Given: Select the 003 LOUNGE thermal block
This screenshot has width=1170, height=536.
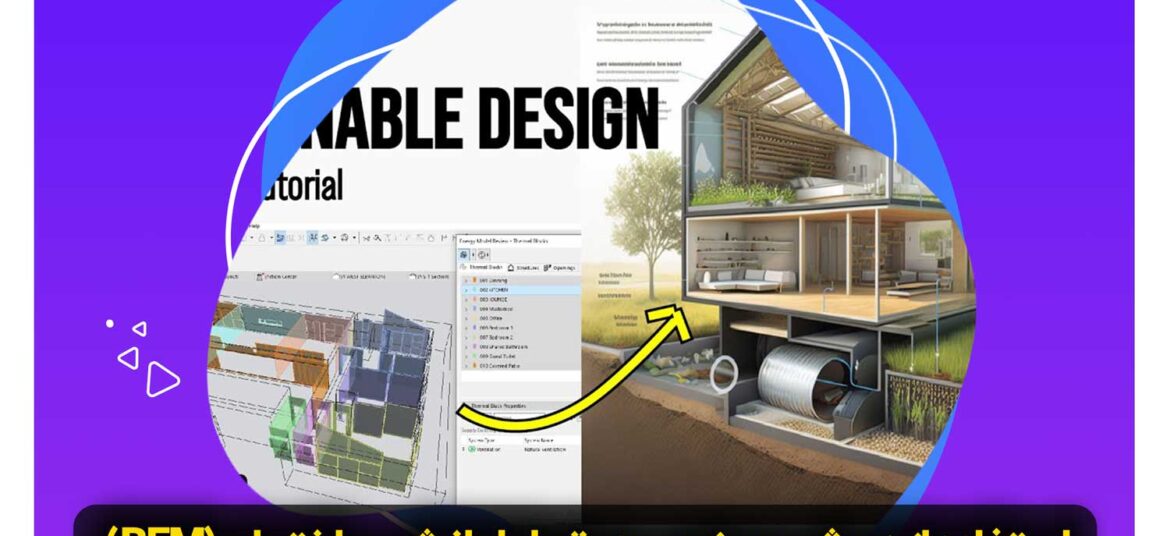Looking at the screenshot, I should point(521,299).
